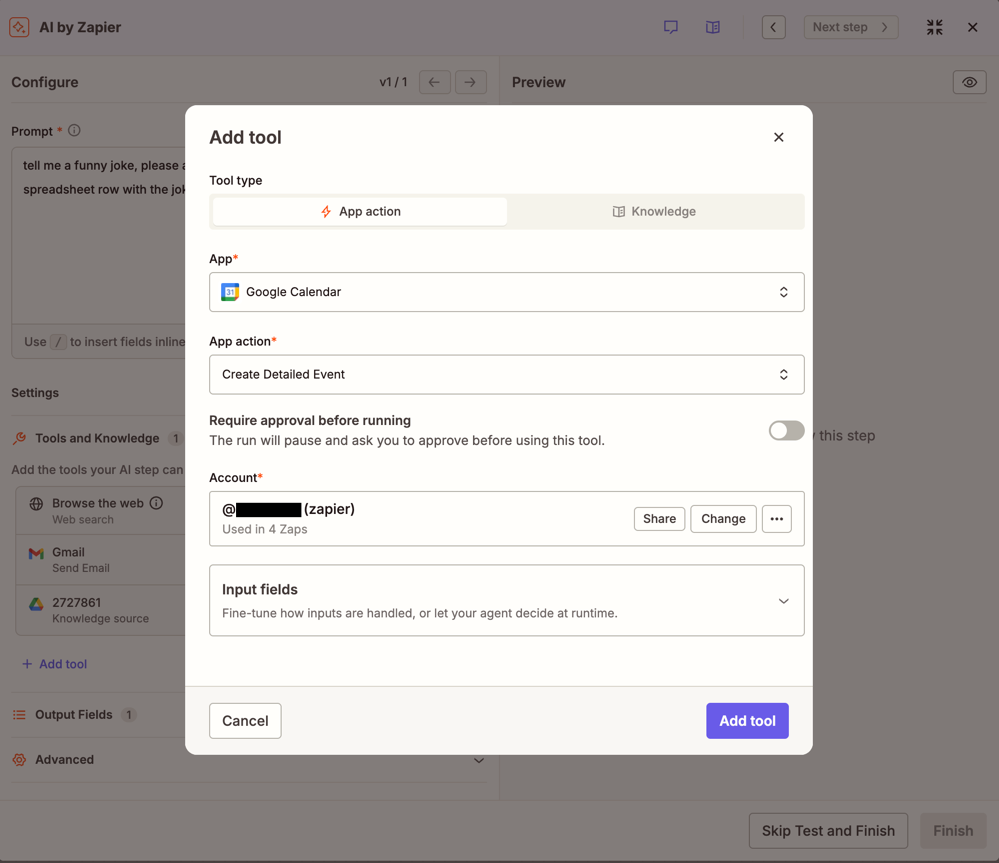Viewport: 999px width, 863px height.
Task: Open the comments speech bubble icon
Action: (x=671, y=27)
